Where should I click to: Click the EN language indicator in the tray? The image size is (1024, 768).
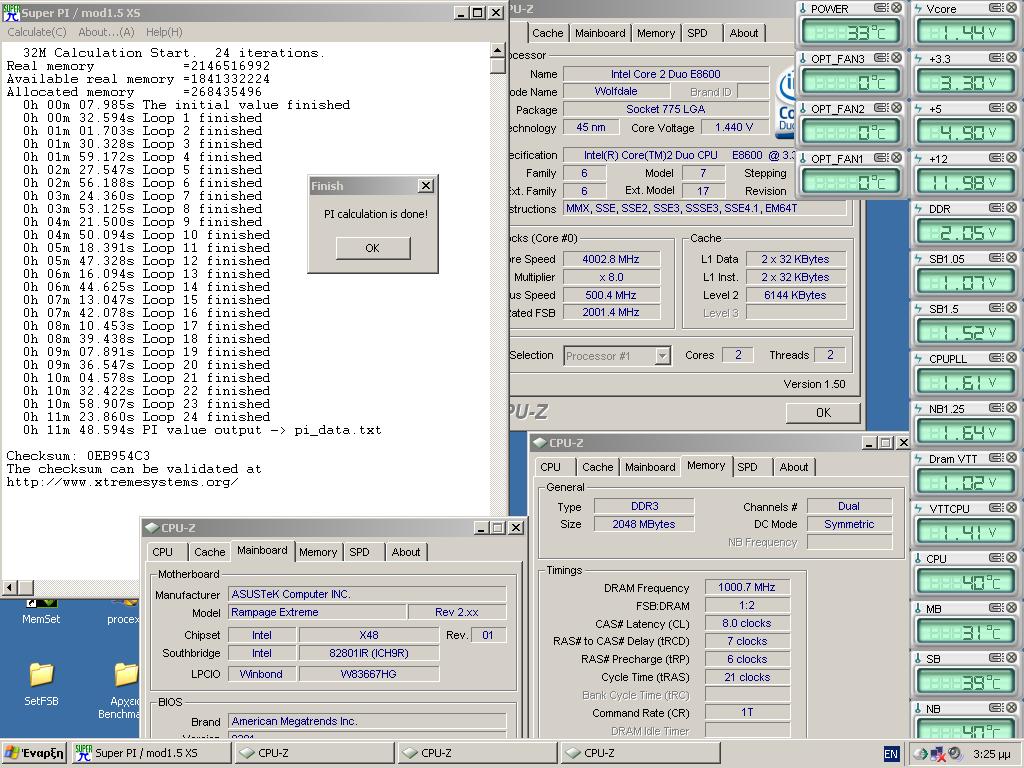(x=891, y=754)
